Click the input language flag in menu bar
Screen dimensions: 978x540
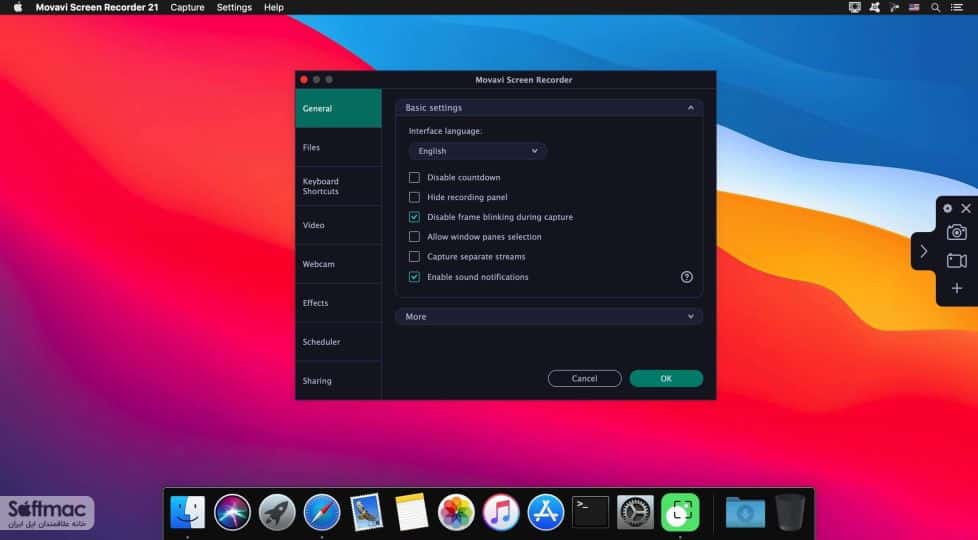click(914, 7)
